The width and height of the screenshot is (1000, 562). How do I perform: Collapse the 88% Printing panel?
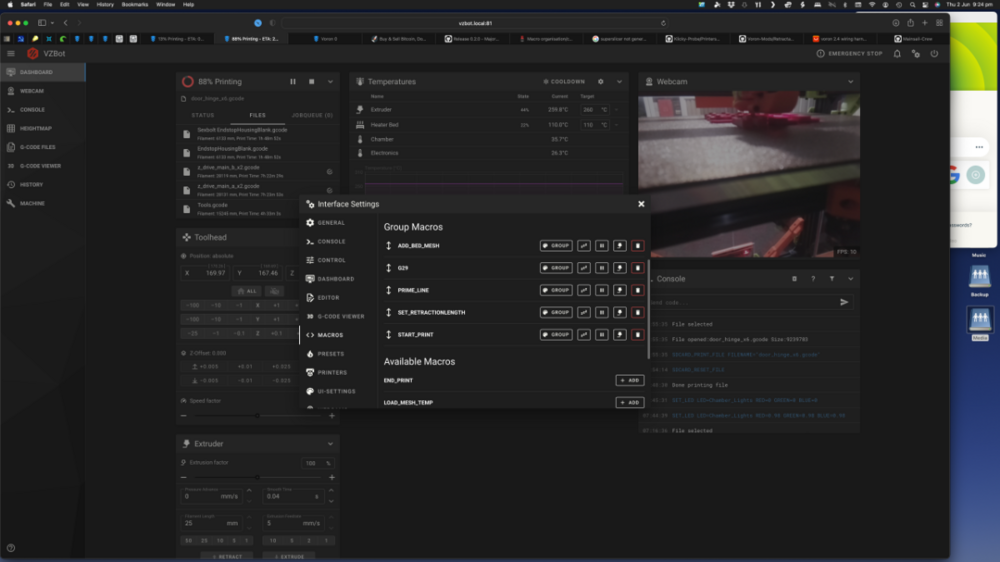(330, 82)
